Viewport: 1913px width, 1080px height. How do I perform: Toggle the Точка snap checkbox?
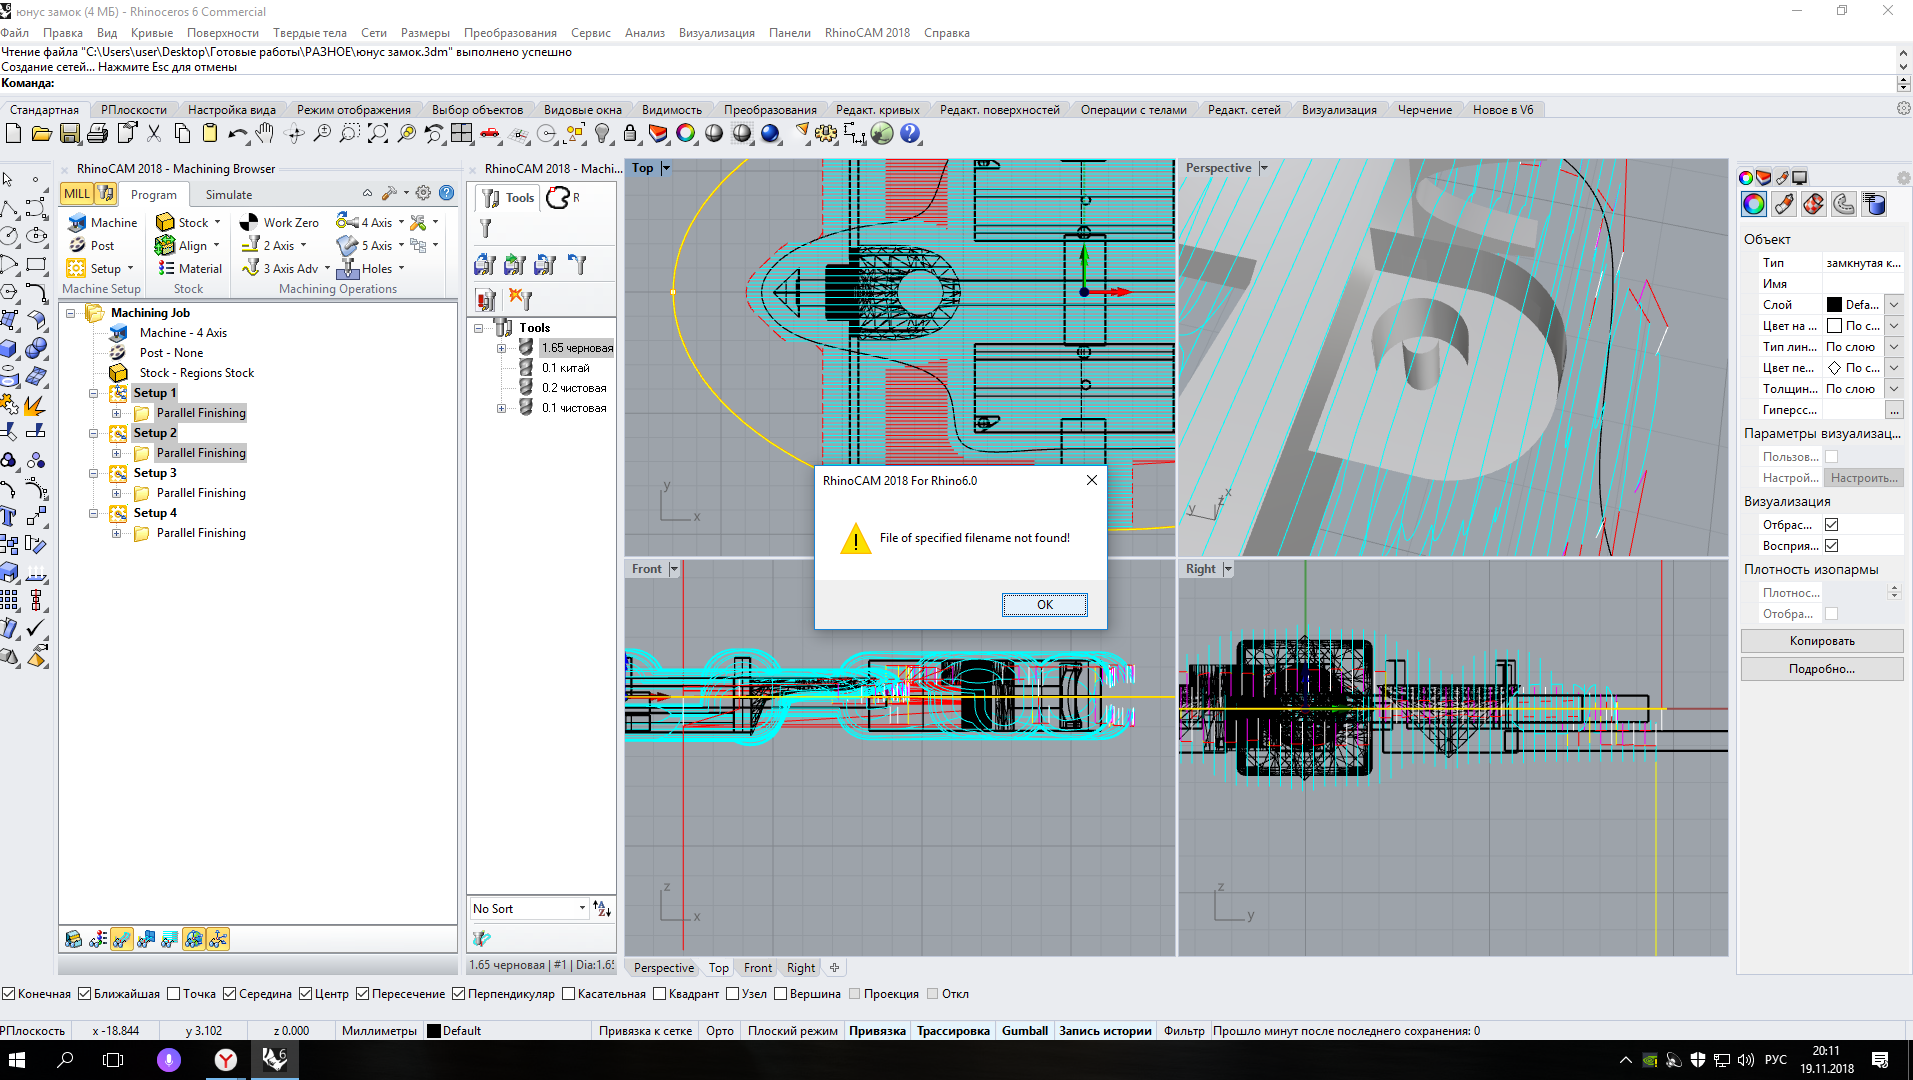174,994
